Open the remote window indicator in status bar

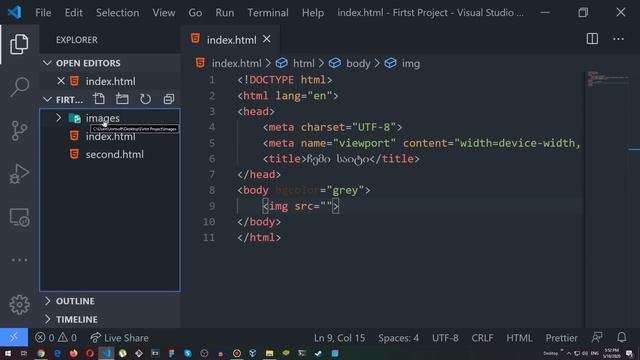[x=14, y=337]
